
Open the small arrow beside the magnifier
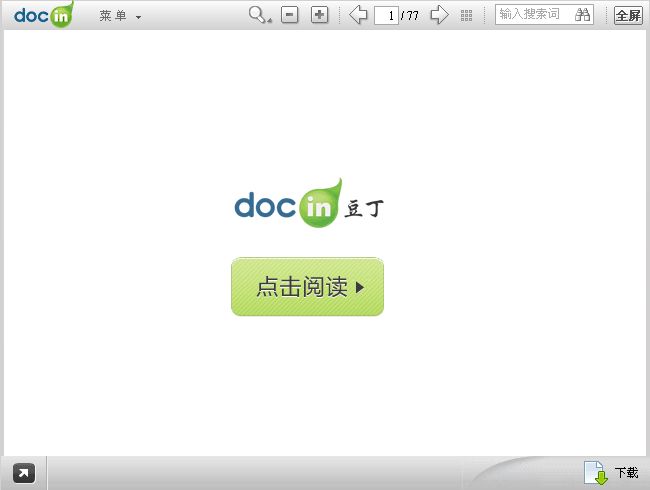pyautogui.click(x=270, y=20)
